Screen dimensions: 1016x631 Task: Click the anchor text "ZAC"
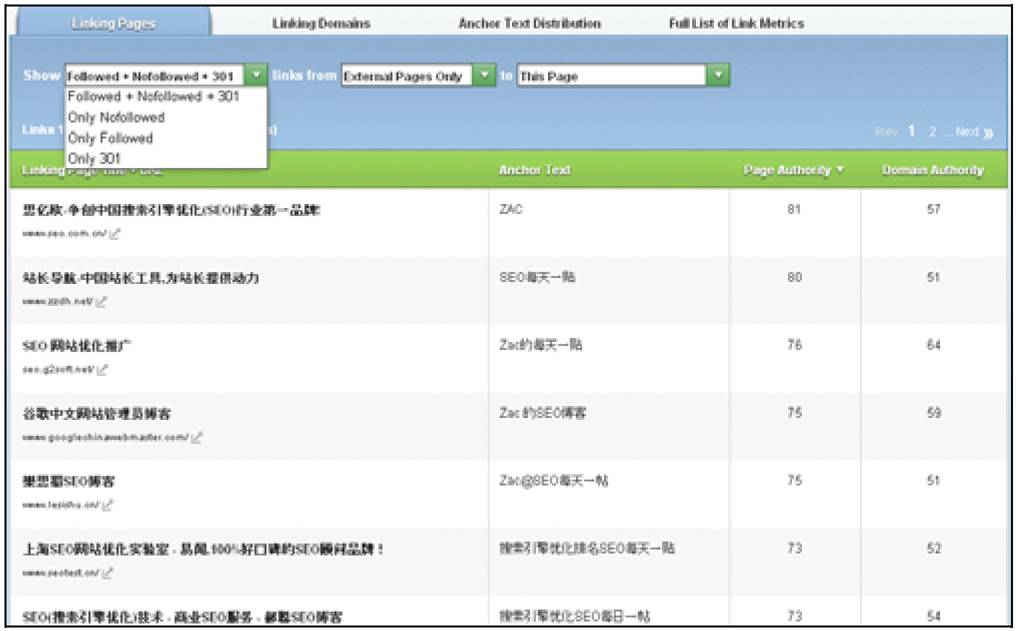pyautogui.click(x=511, y=209)
